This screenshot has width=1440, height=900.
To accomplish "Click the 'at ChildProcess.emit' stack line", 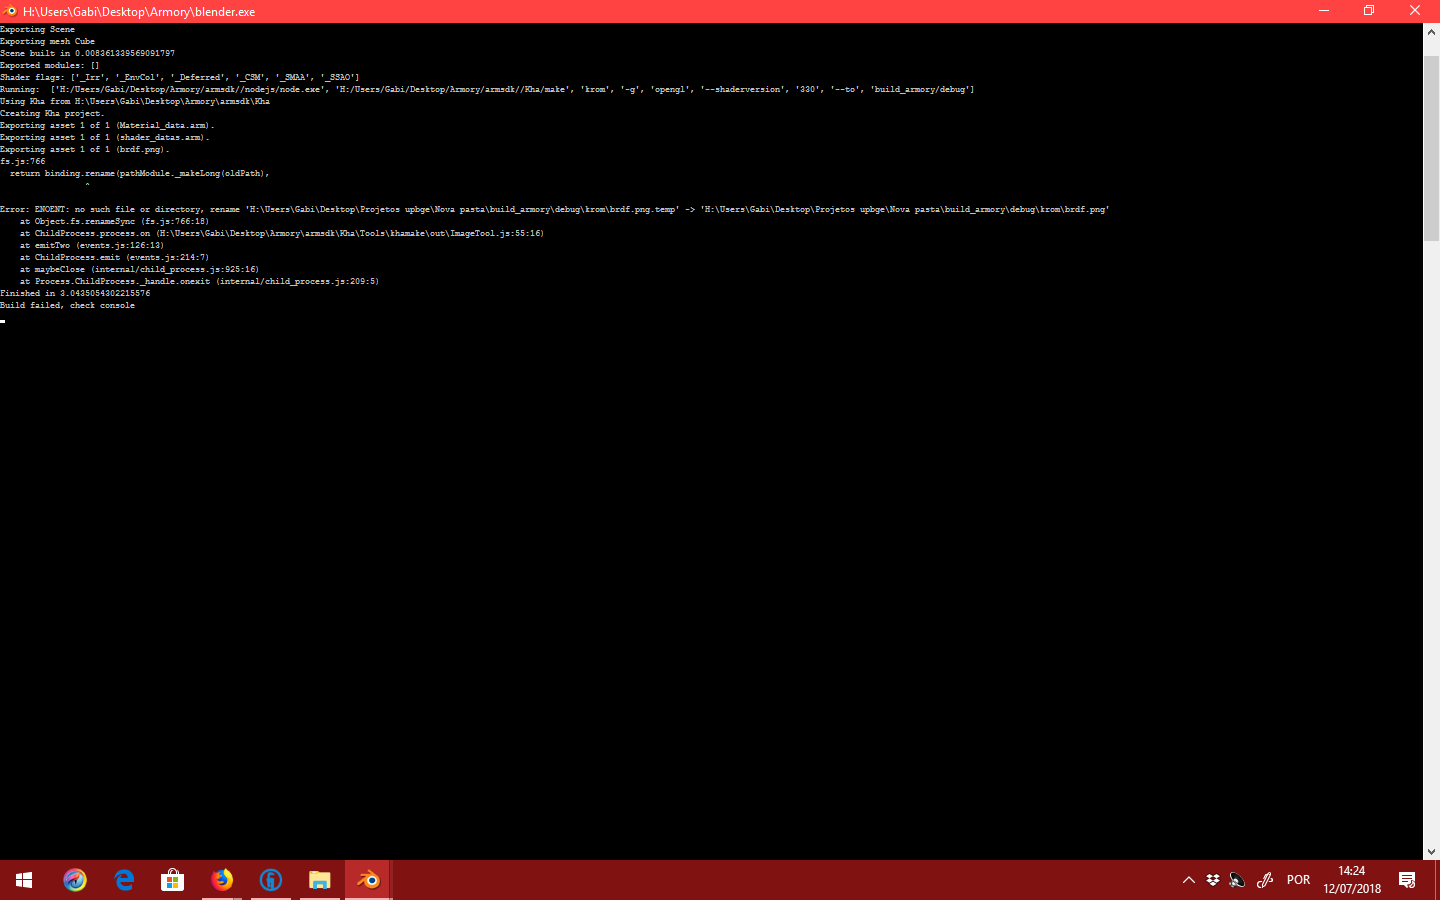I will click(x=114, y=257).
